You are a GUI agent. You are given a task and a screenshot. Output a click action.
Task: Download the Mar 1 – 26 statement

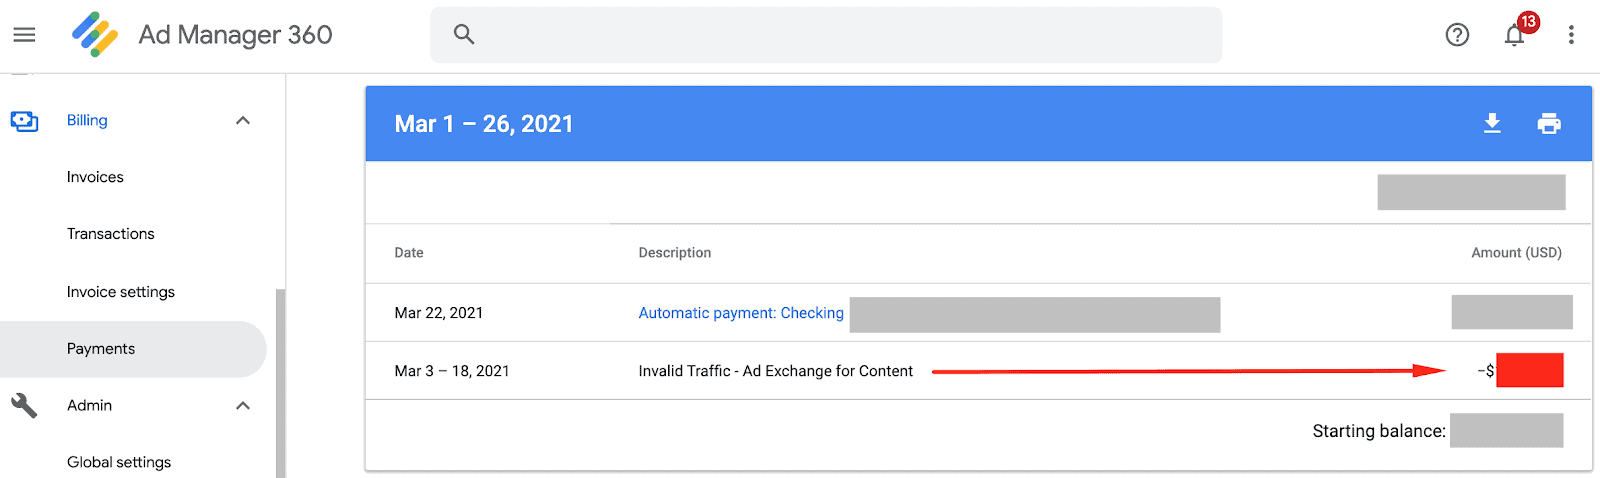1492,123
